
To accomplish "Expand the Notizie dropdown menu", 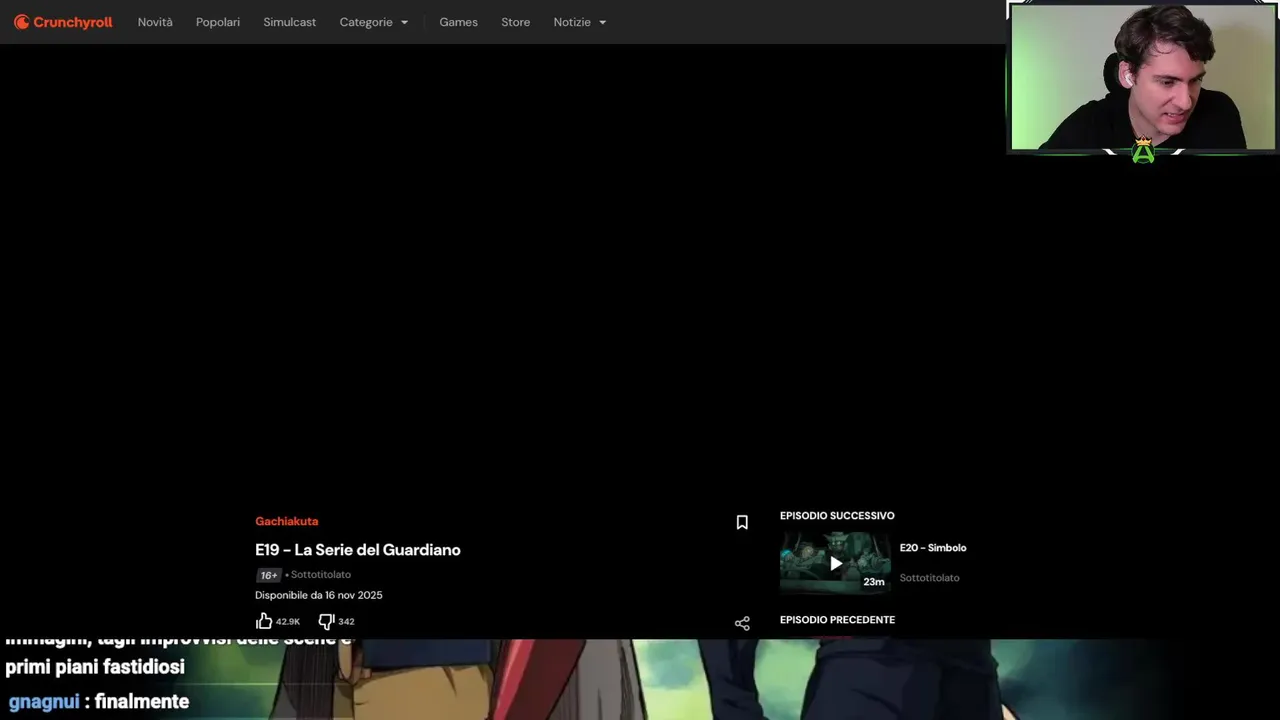I will 580,22.
